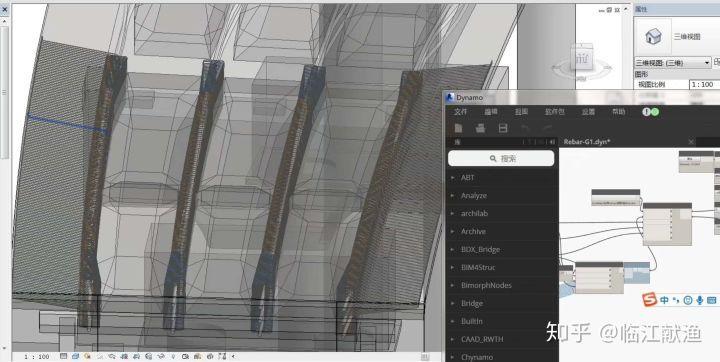Select blue highlighted line on bridge model
Image resolution: width=720 pixels, height=362 pixels.
click(x=68, y=124)
